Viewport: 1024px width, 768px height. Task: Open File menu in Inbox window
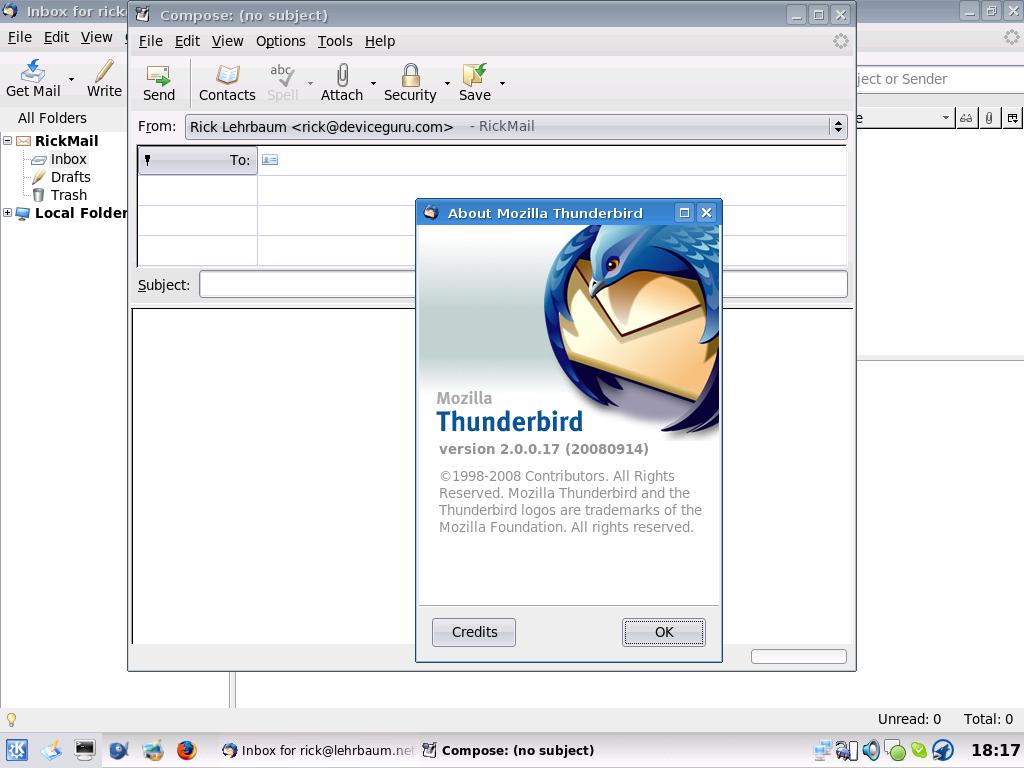click(20, 37)
